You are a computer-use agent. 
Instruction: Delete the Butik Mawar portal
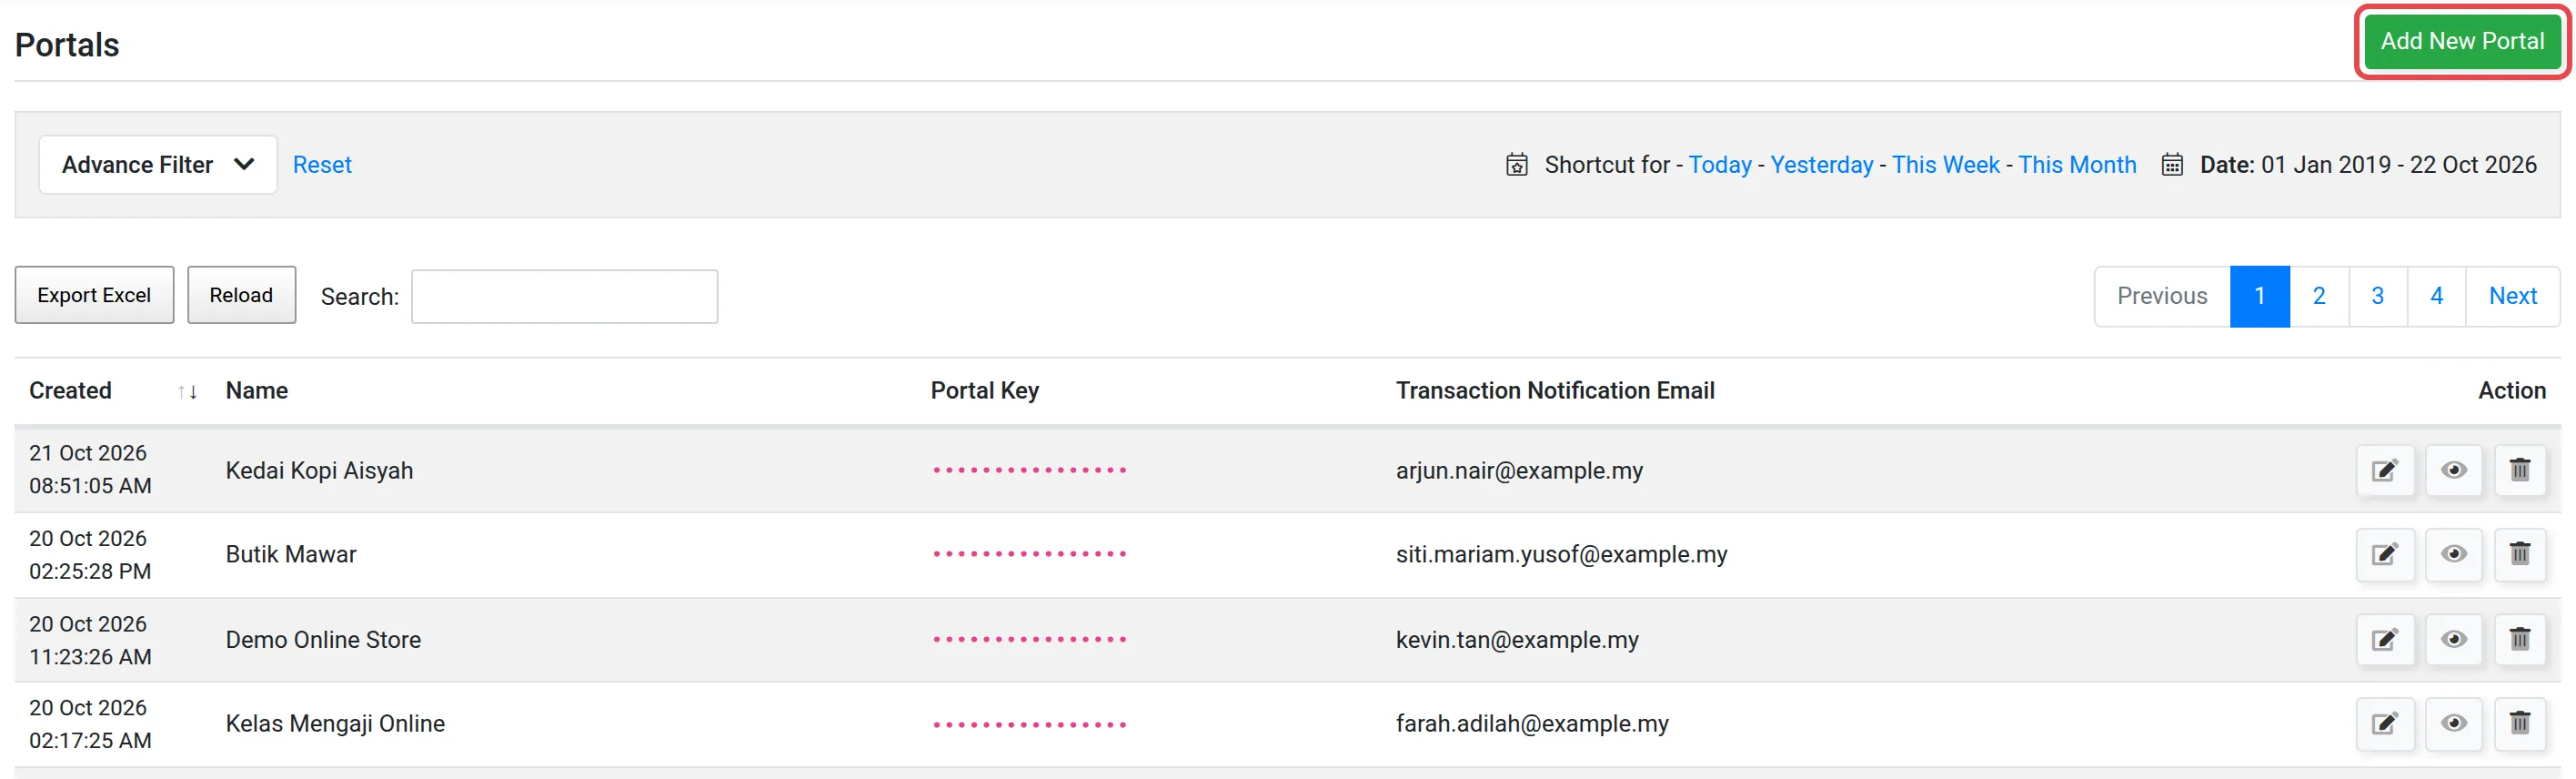(x=2519, y=554)
